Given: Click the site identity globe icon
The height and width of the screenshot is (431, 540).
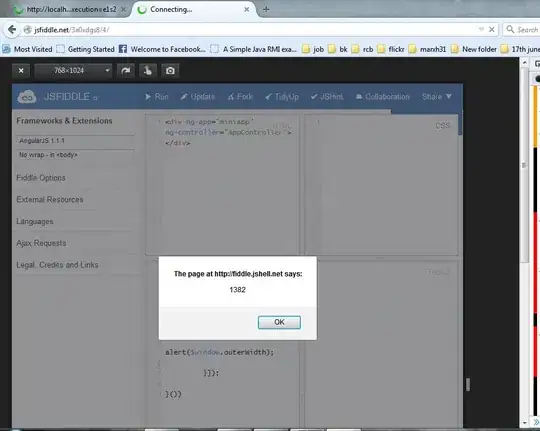Looking at the screenshot, I should pos(28,30).
